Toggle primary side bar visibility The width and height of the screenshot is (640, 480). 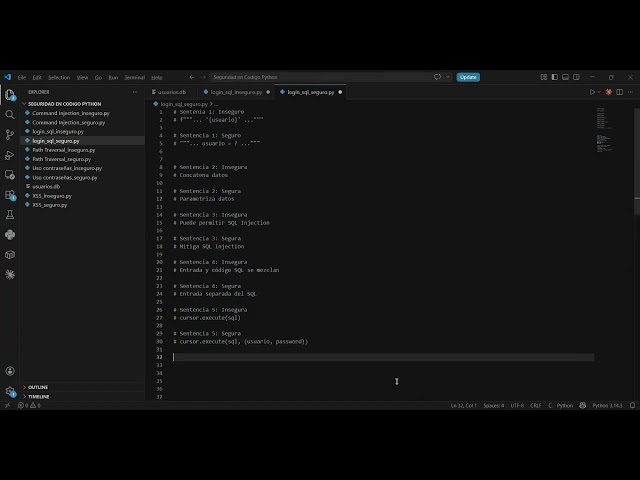click(x=555, y=77)
